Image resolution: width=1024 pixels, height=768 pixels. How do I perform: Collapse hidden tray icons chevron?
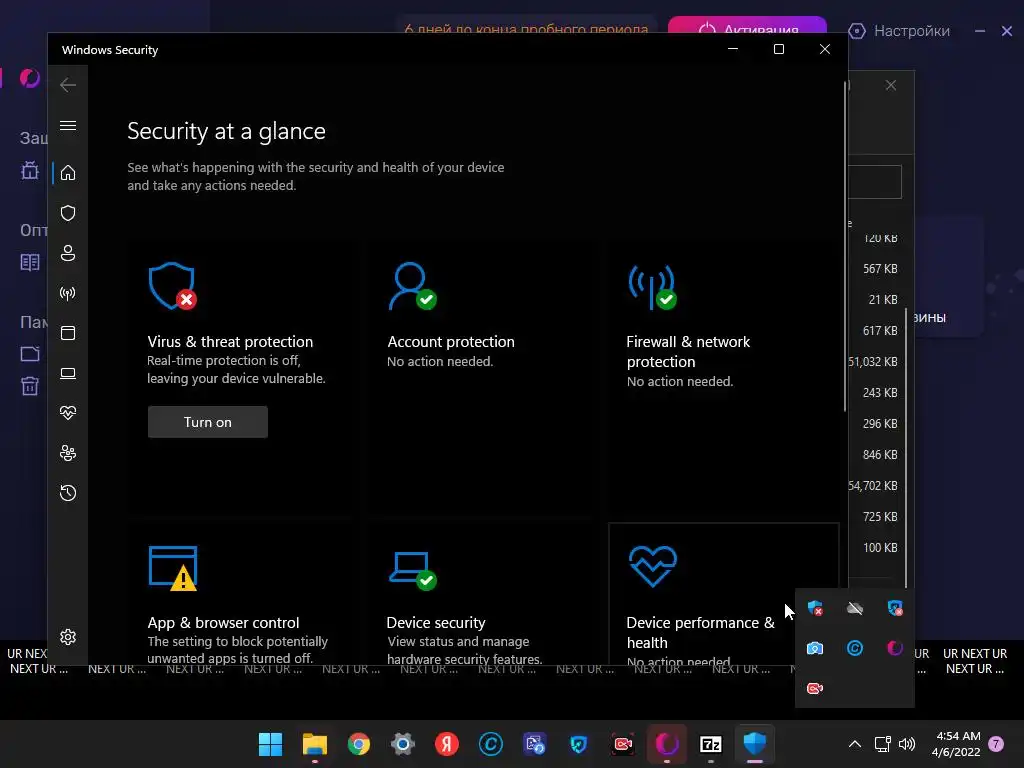point(855,744)
